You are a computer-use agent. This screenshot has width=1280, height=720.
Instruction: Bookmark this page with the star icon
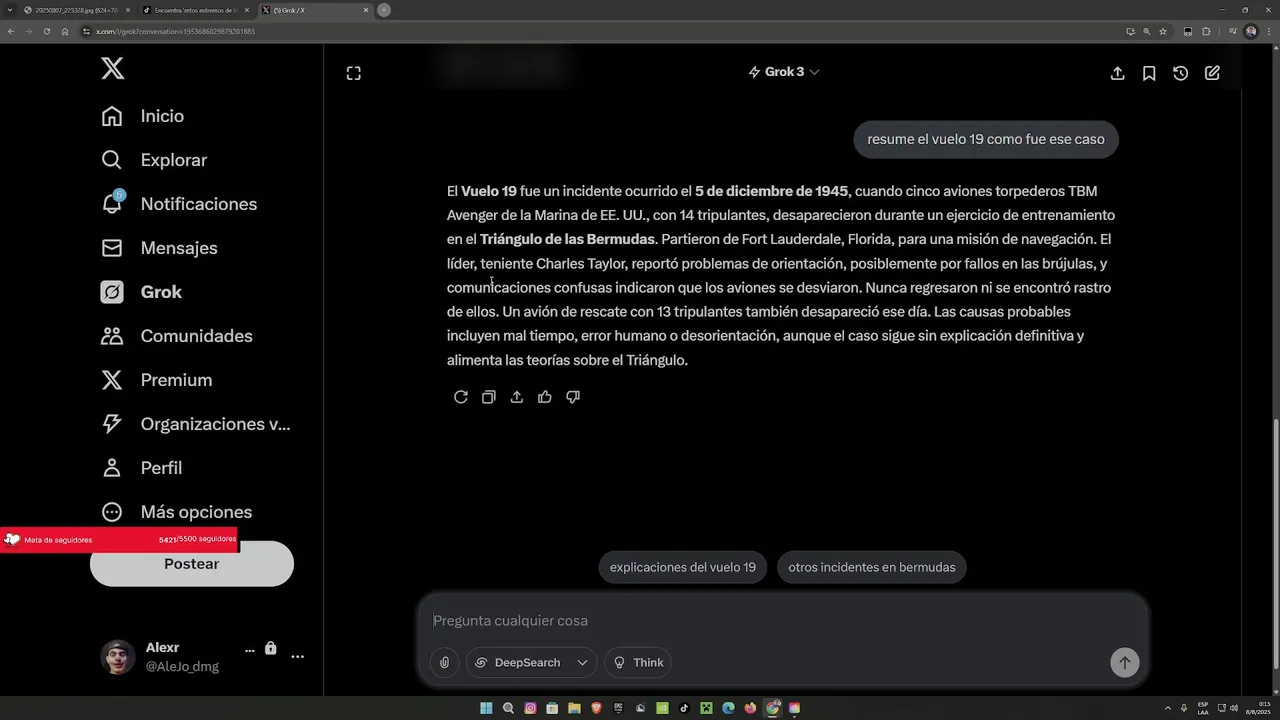click(x=1163, y=31)
